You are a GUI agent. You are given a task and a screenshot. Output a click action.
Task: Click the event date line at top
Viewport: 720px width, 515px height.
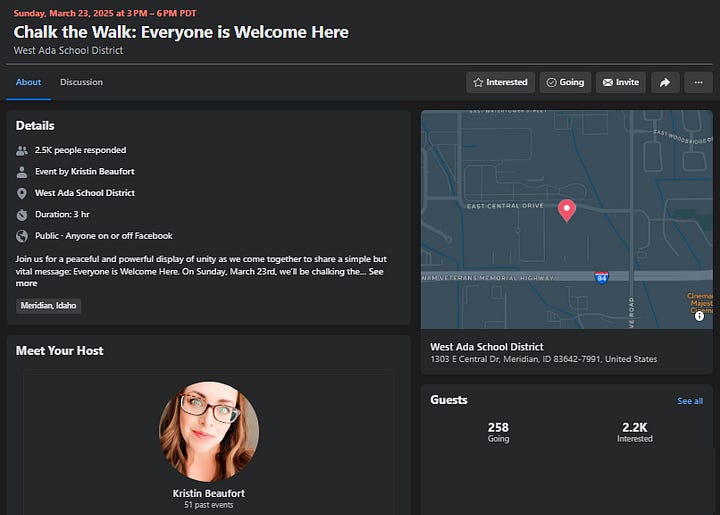(x=105, y=13)
